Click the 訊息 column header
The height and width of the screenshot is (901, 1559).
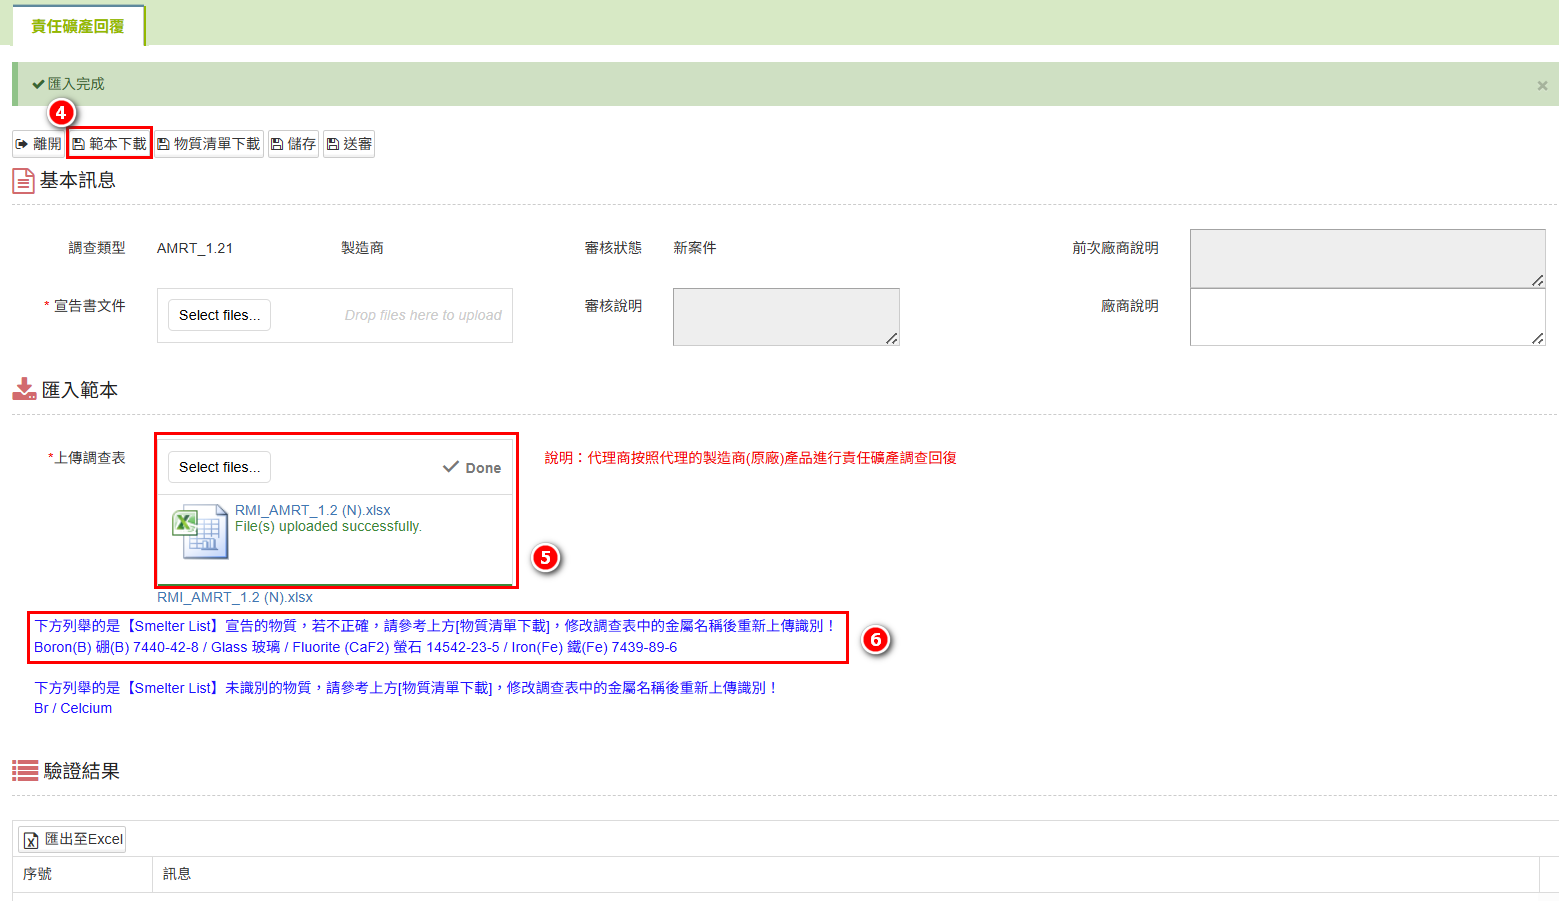tap(177, 874)
